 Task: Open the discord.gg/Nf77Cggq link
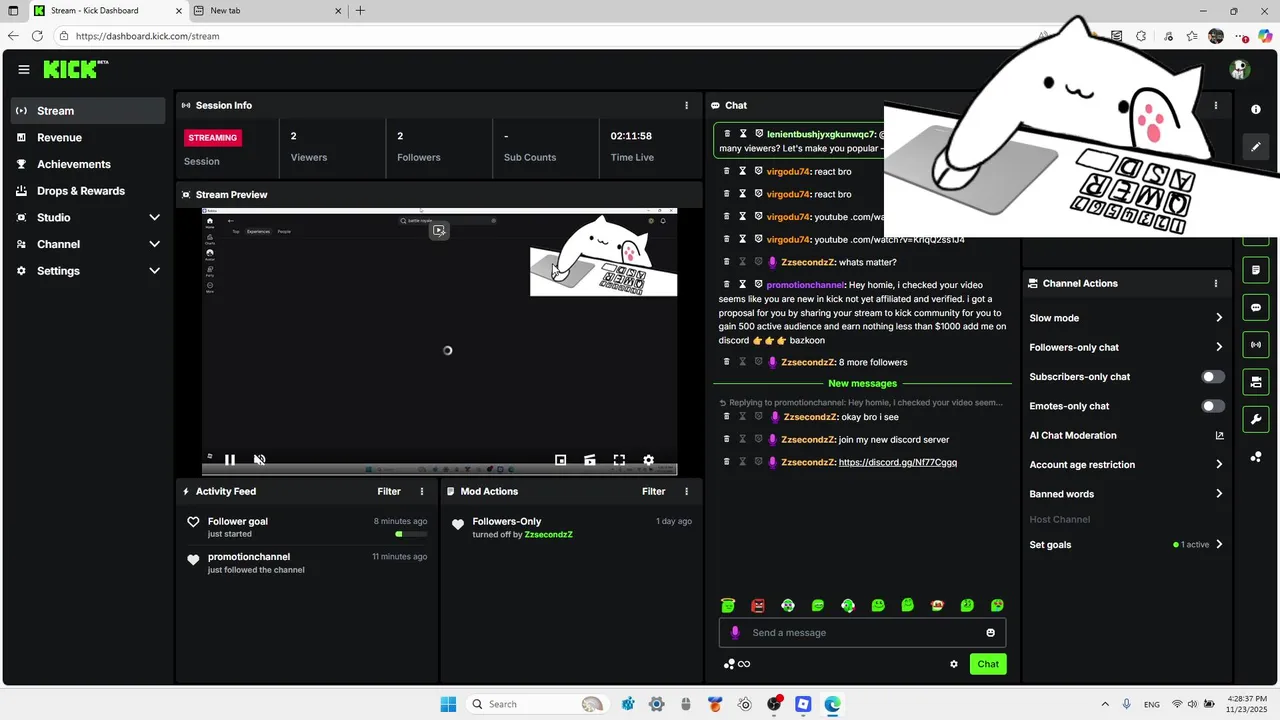point(898,462)
